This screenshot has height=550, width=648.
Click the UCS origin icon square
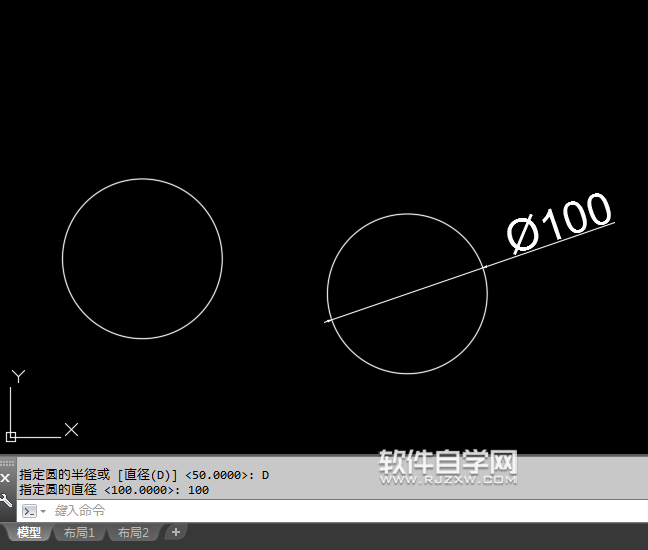pos(11,437)
